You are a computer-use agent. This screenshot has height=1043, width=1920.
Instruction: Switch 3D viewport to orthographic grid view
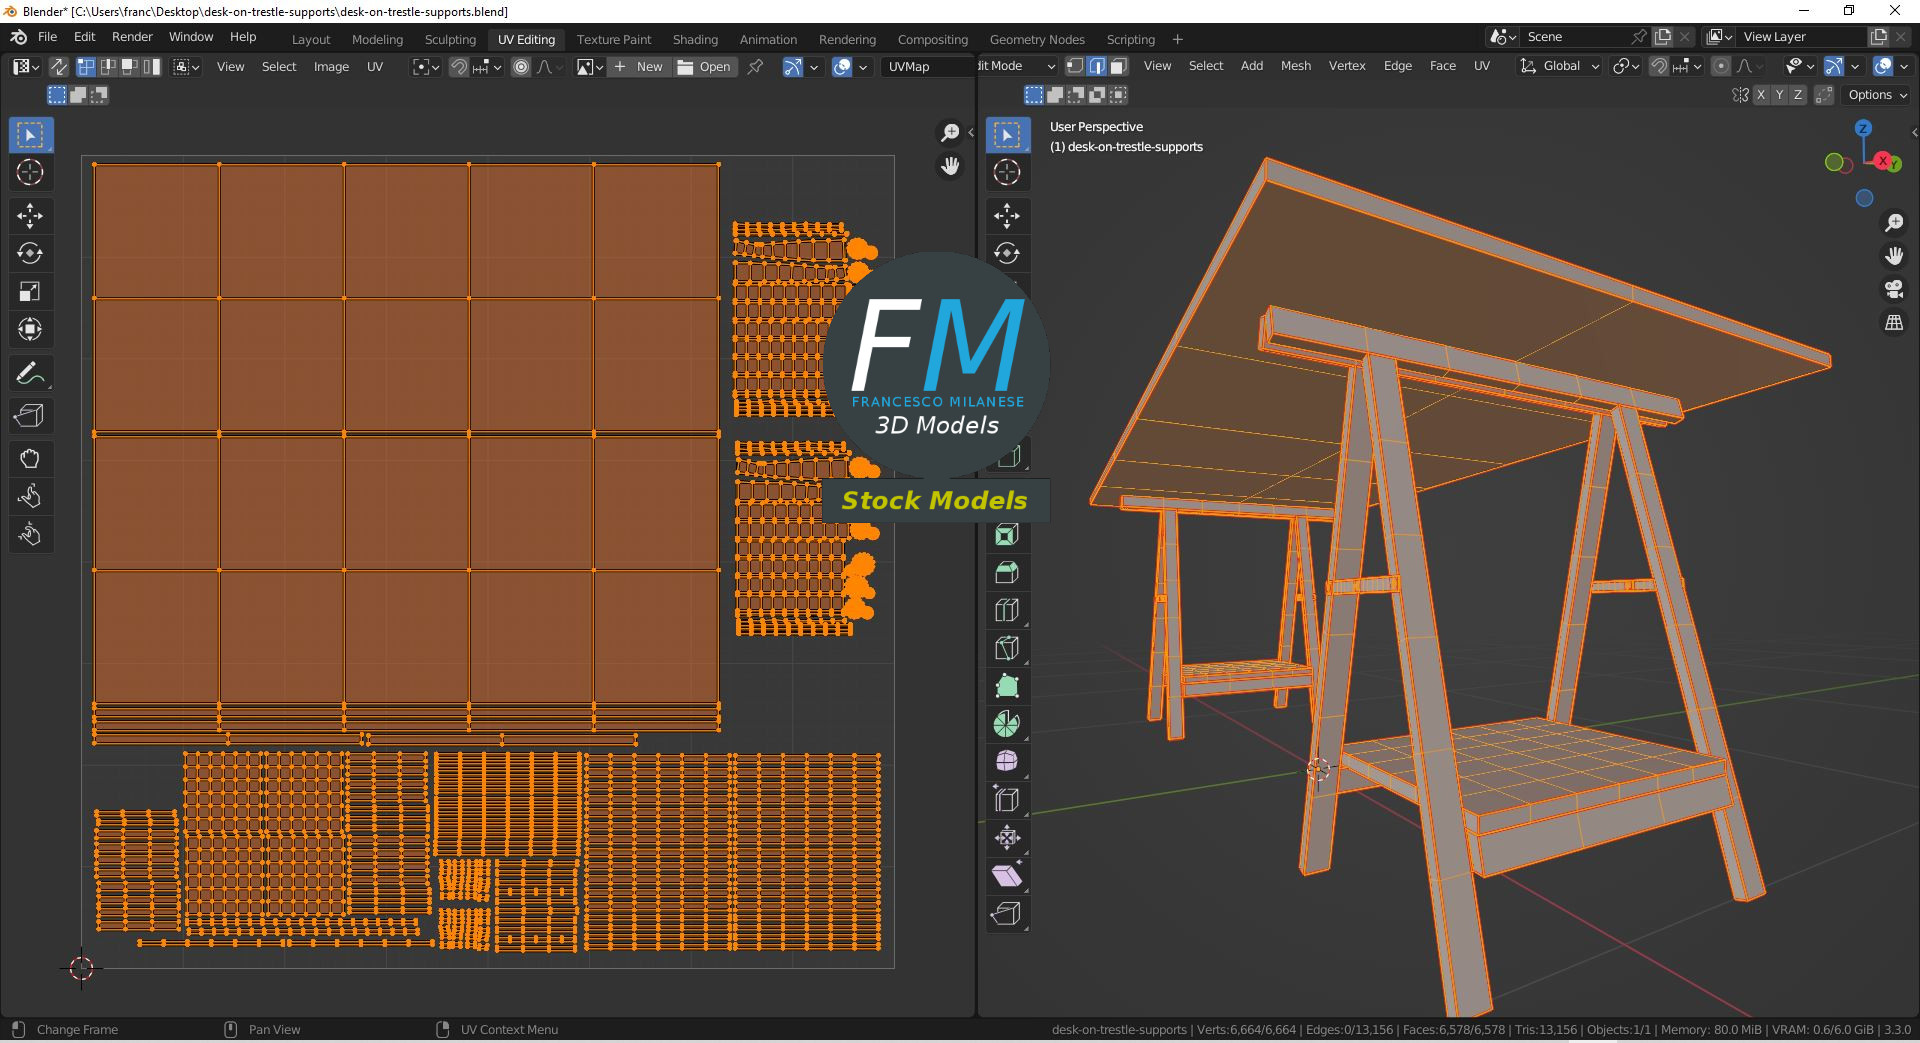tap(1894, 323)
